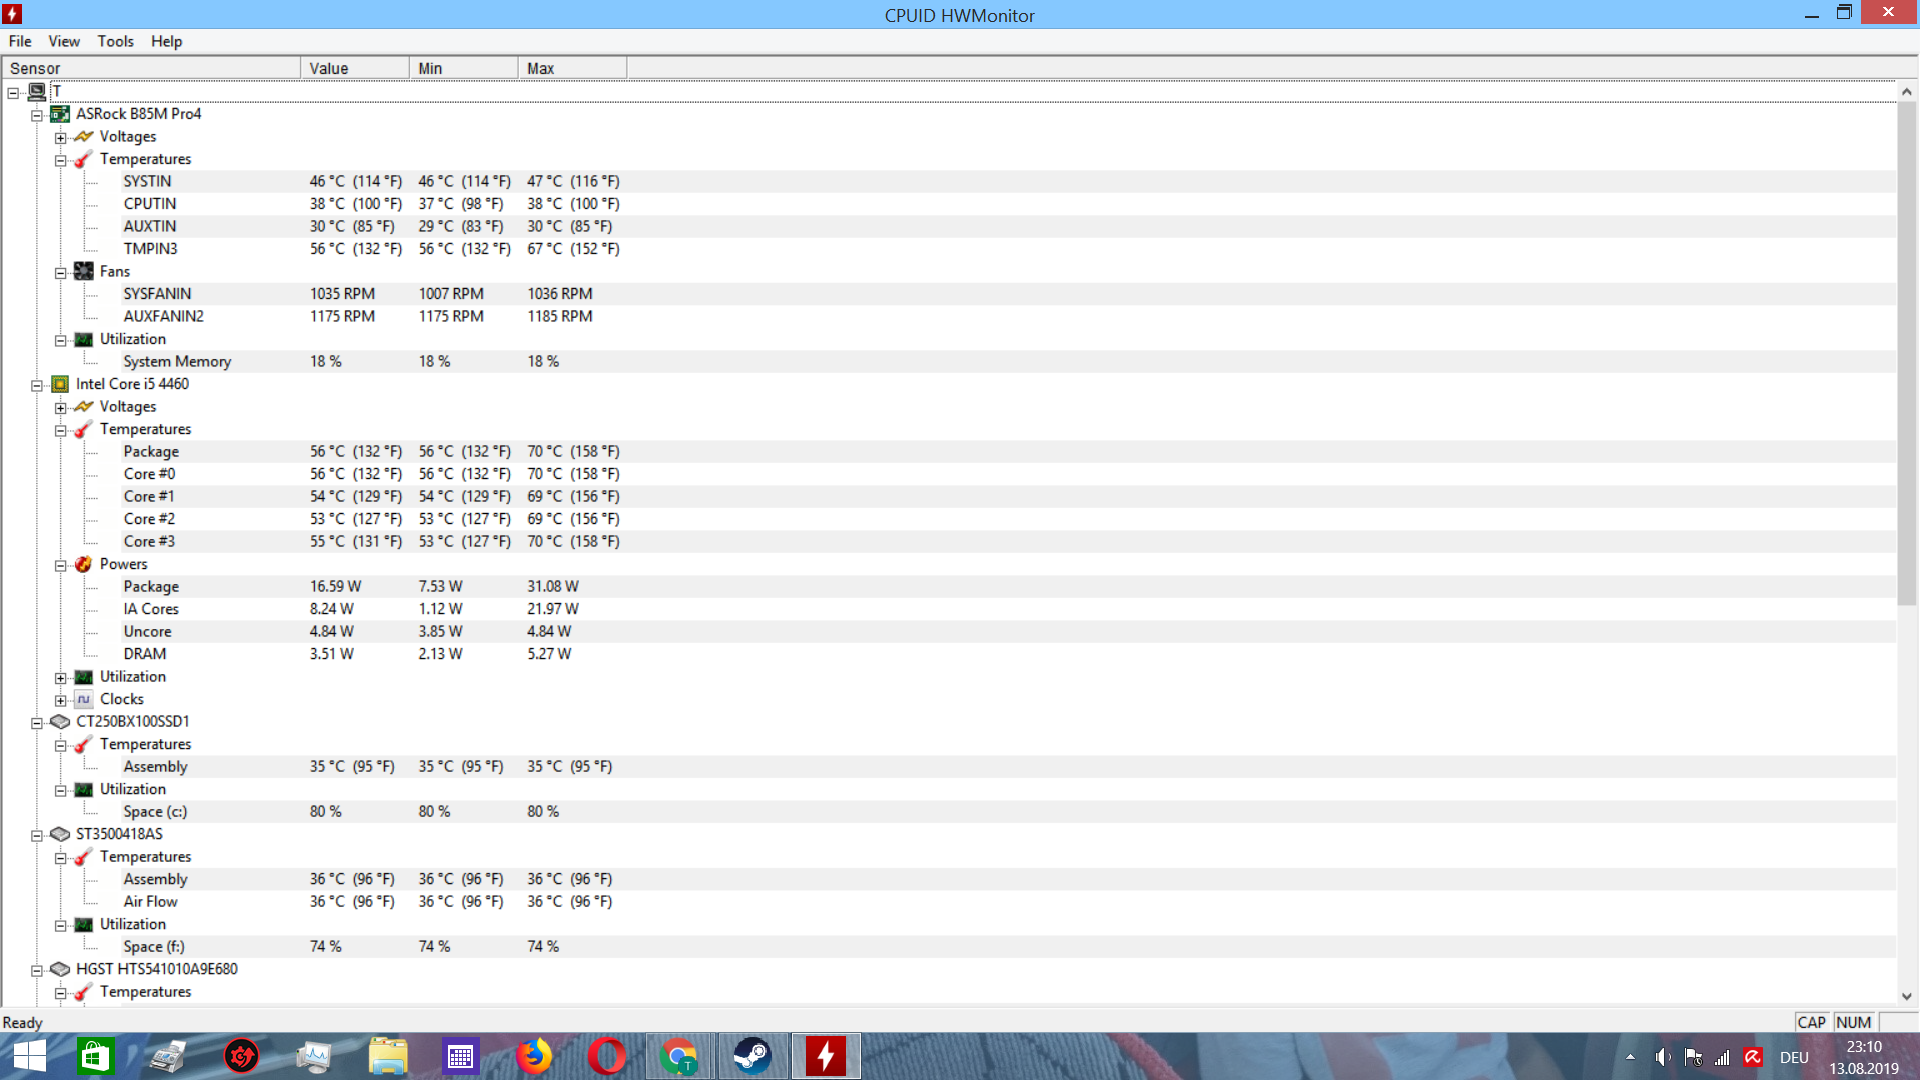Launch Firefox from the taskbar

[533, 1056]
